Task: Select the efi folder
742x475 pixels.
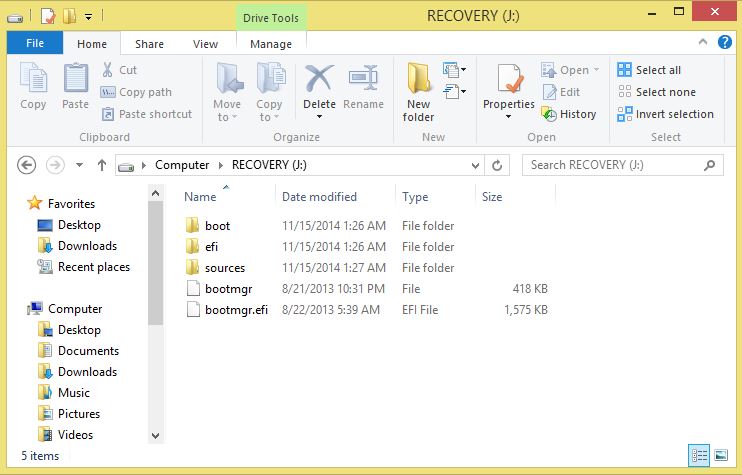Action: pyautogui.click(x=367, y=246)
